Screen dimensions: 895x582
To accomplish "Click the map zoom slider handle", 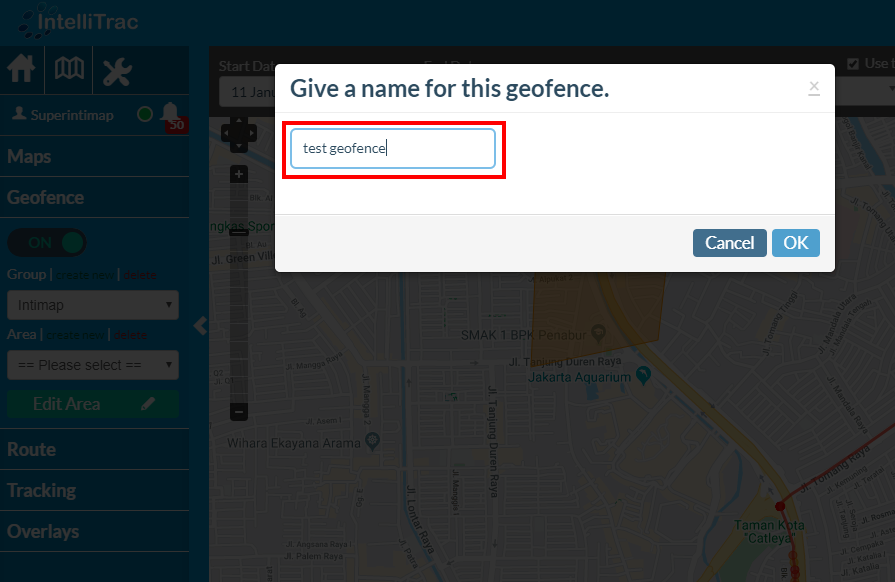I will (x=239, y=232).
